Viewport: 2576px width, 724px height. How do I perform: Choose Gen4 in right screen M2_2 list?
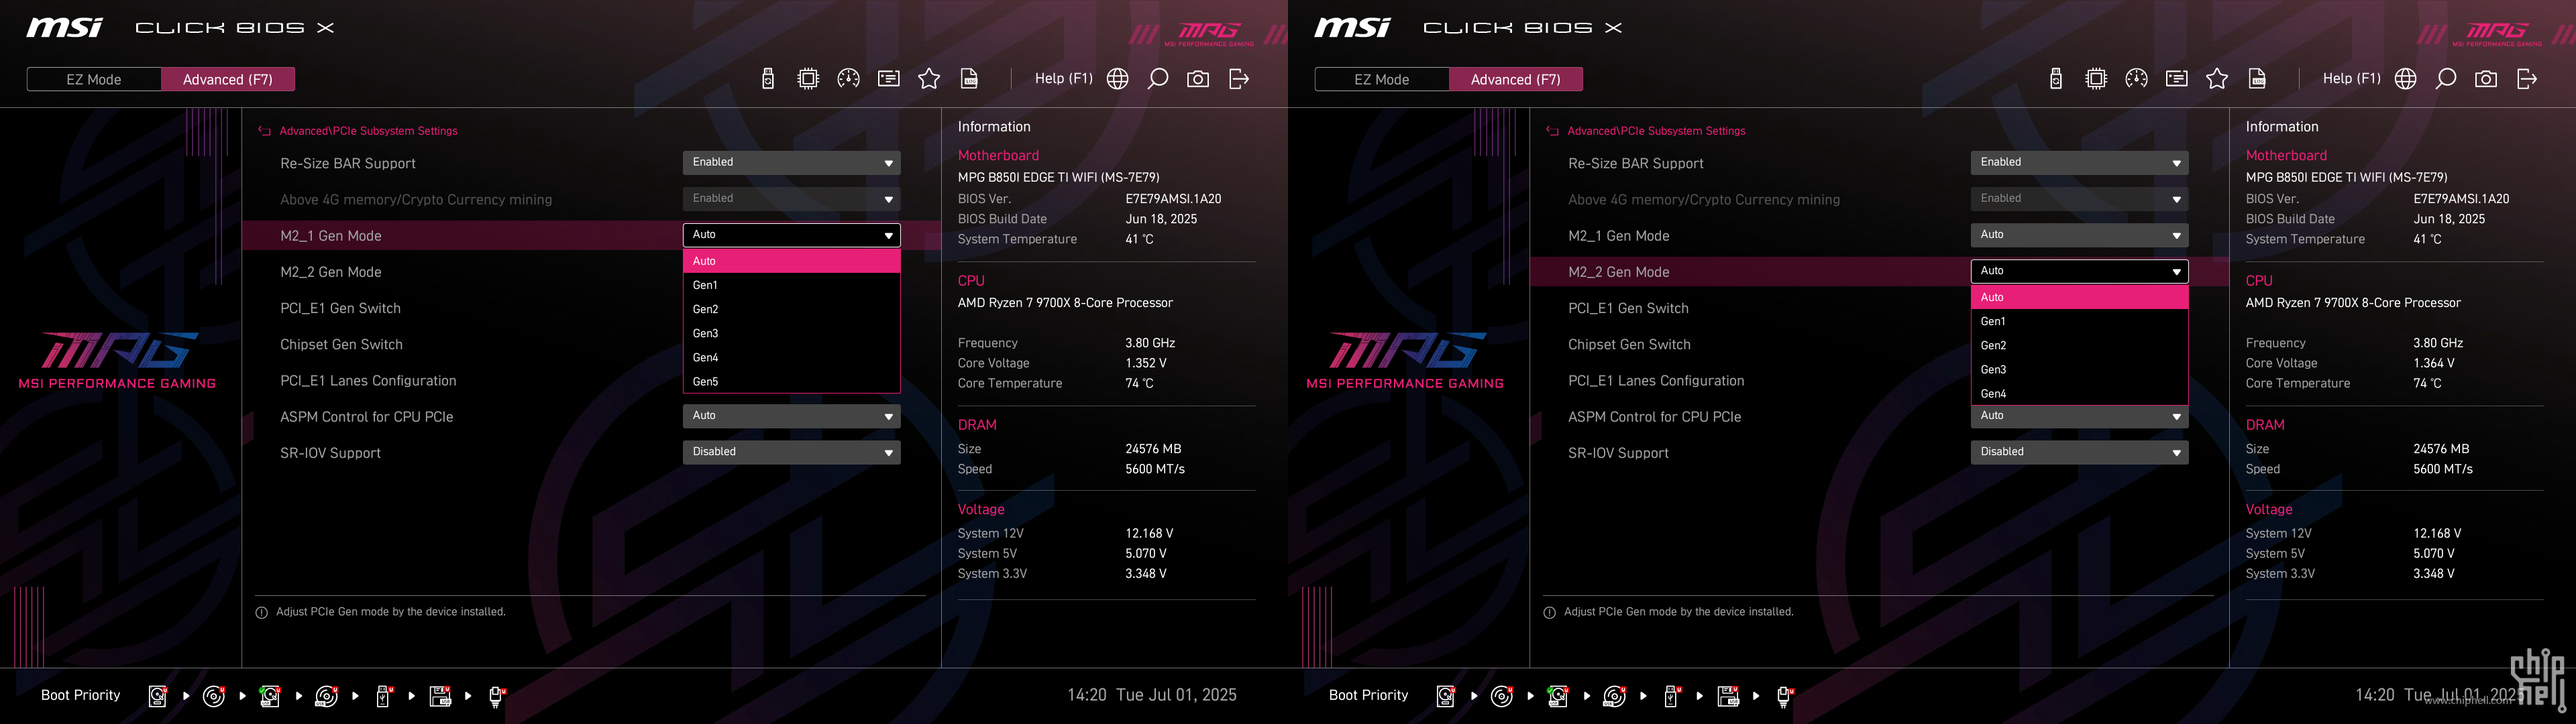[2079, 393]
